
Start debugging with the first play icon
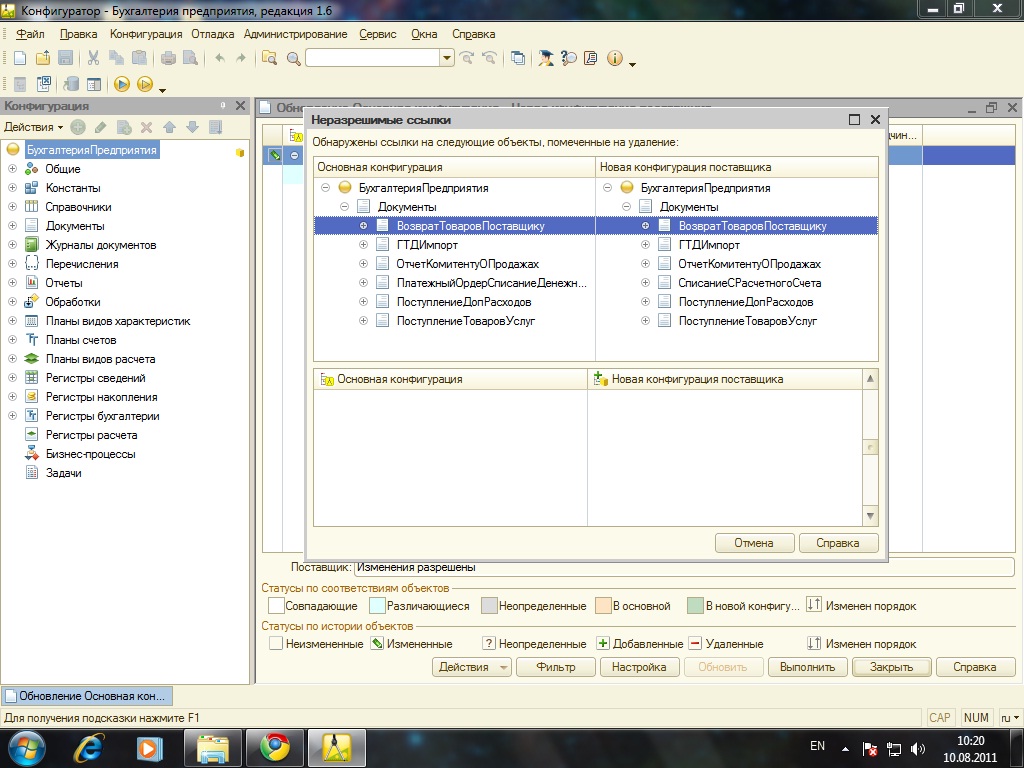pos(122,84)
